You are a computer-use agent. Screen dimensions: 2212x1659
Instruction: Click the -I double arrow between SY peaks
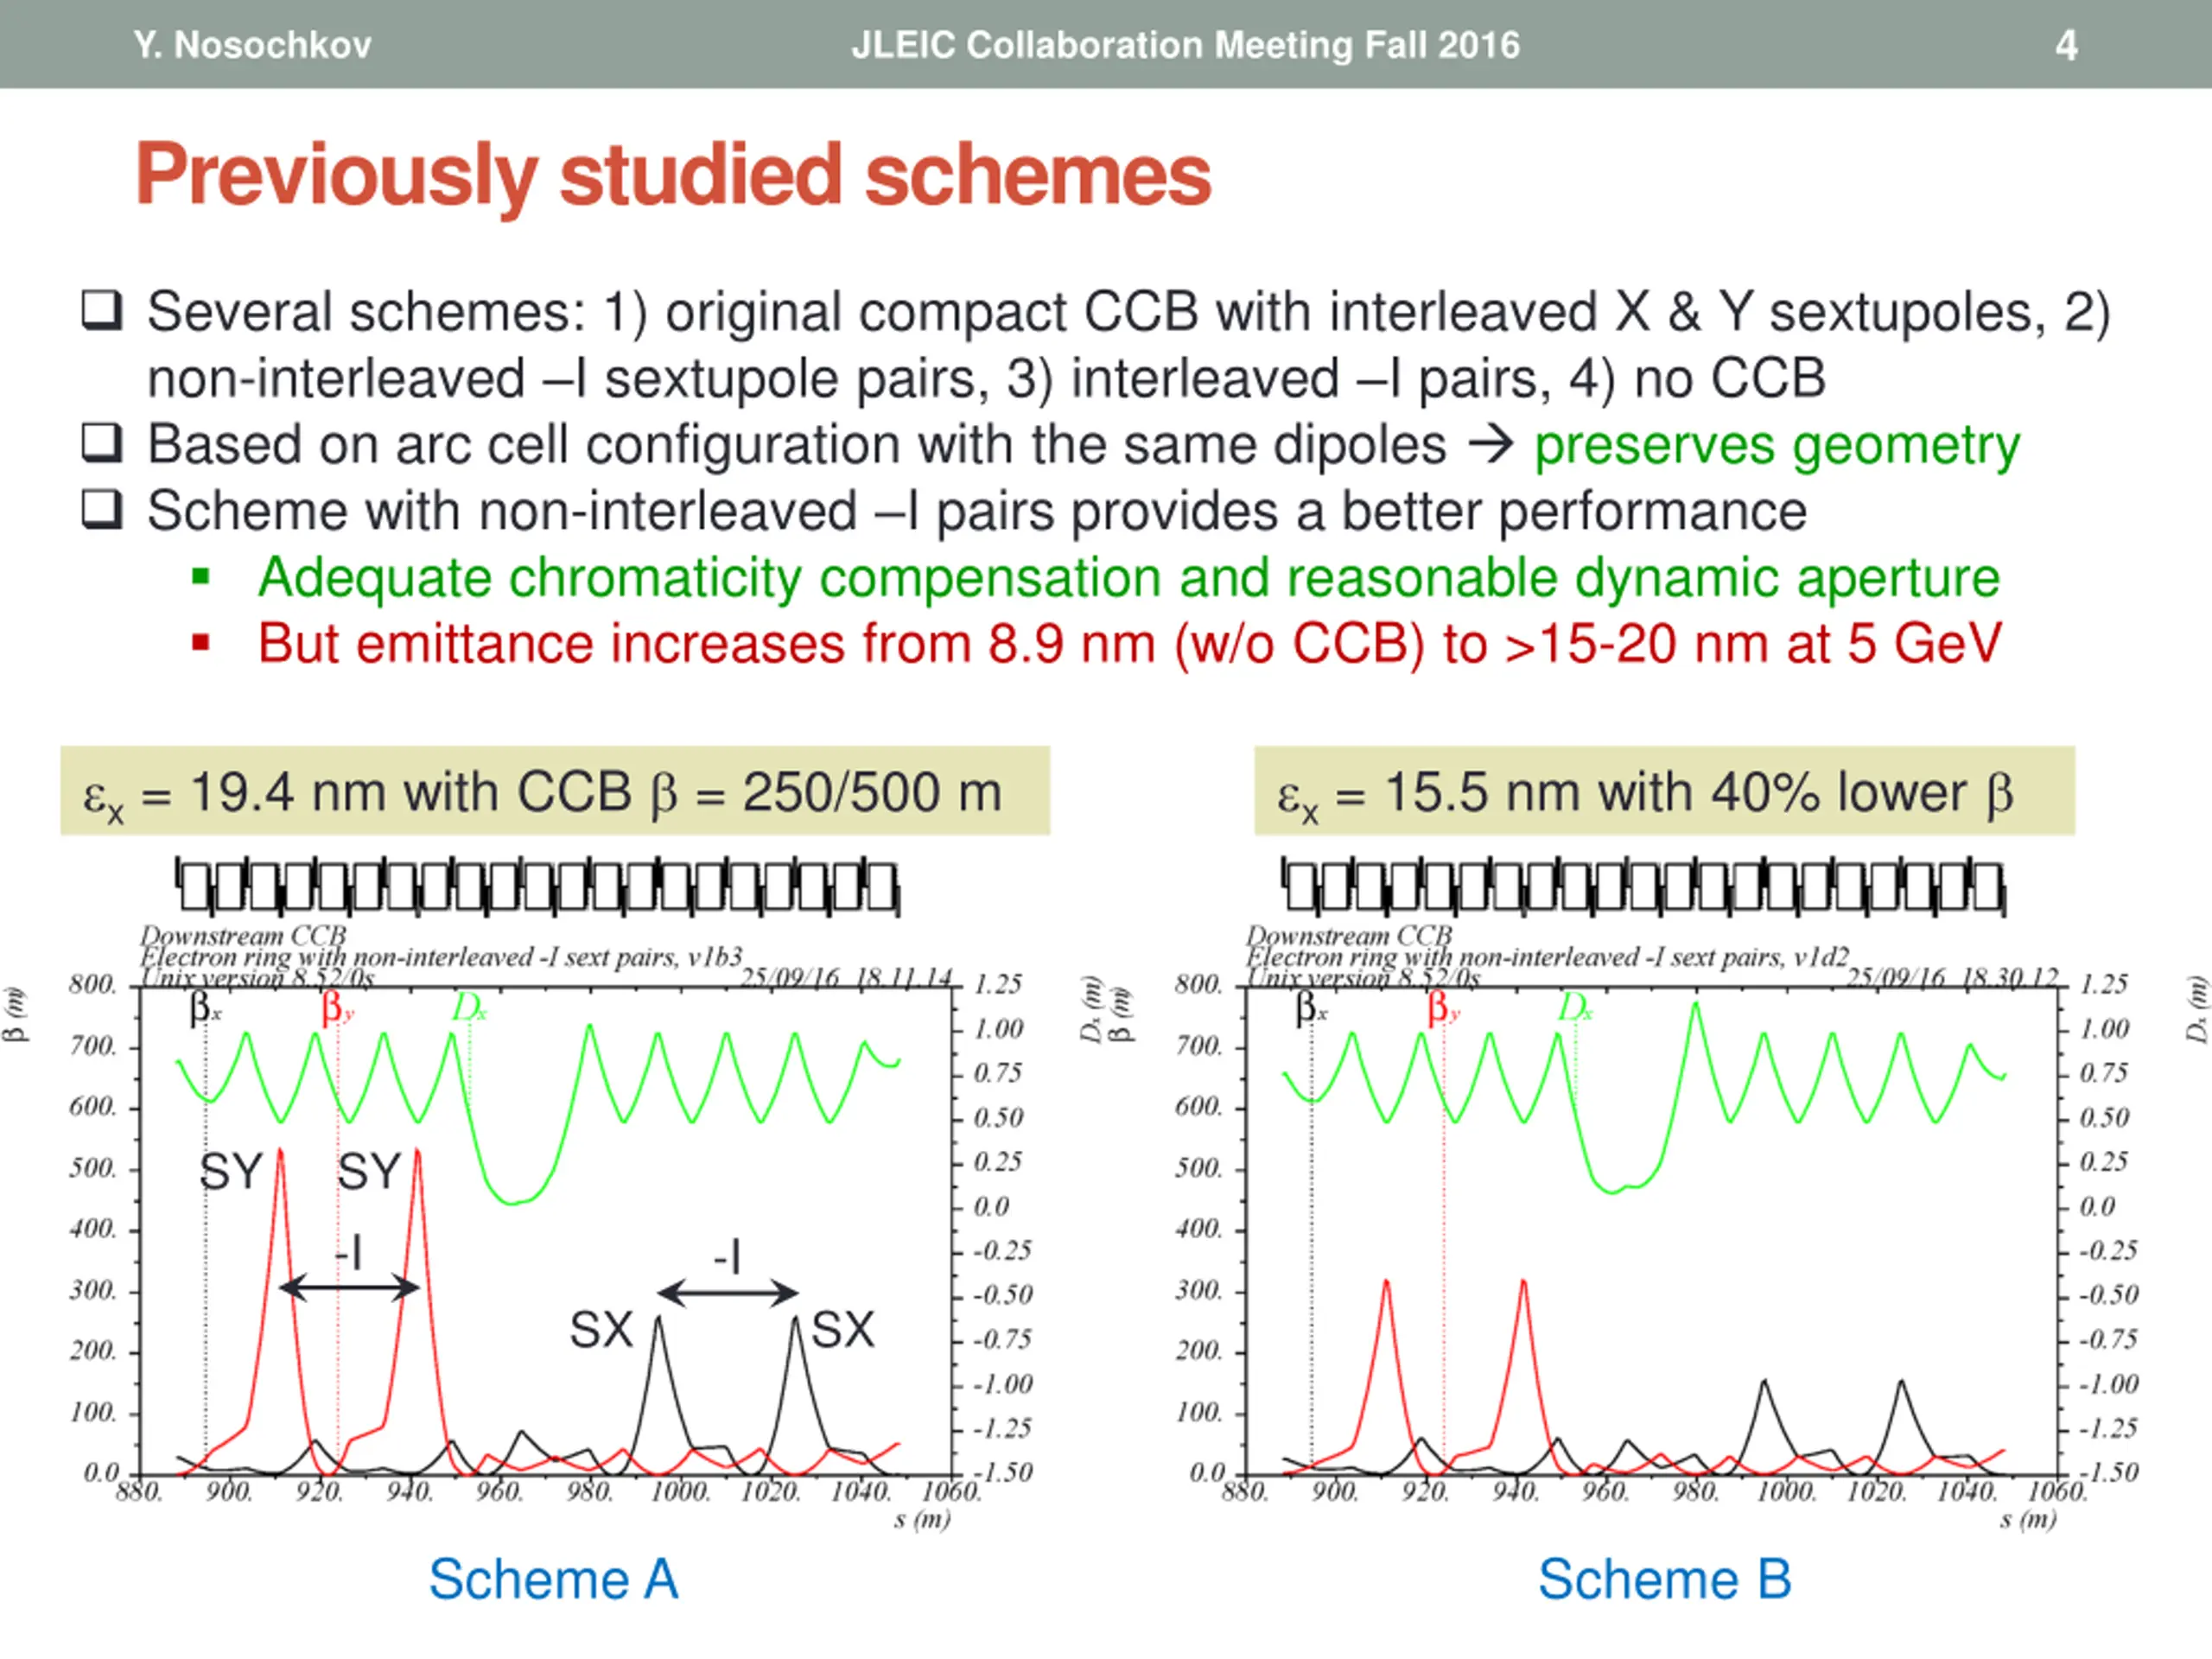[x=349, y=1288]
